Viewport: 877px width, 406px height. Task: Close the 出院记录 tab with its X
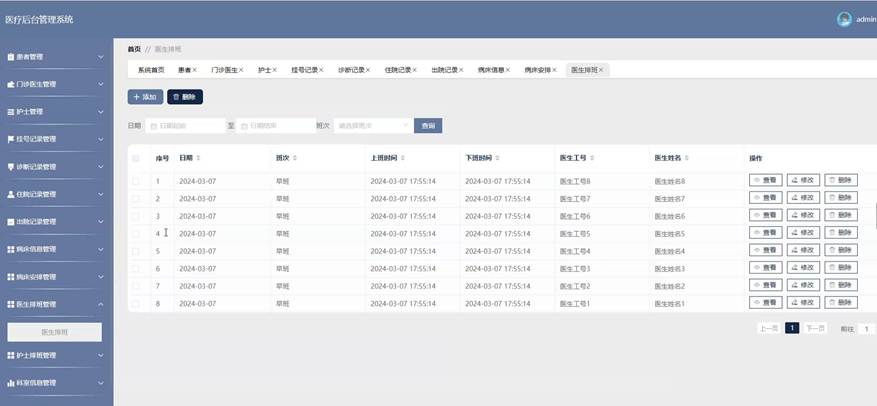point(461,70)
